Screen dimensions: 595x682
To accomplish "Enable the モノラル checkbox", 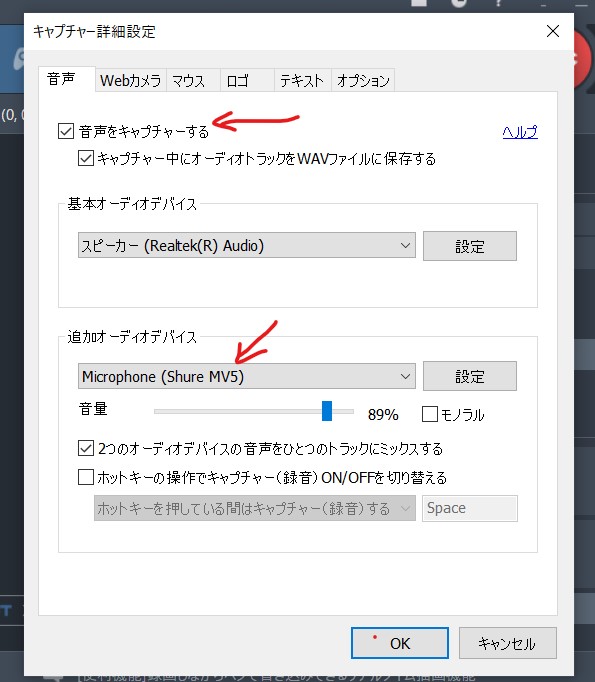I will point(430,414).
